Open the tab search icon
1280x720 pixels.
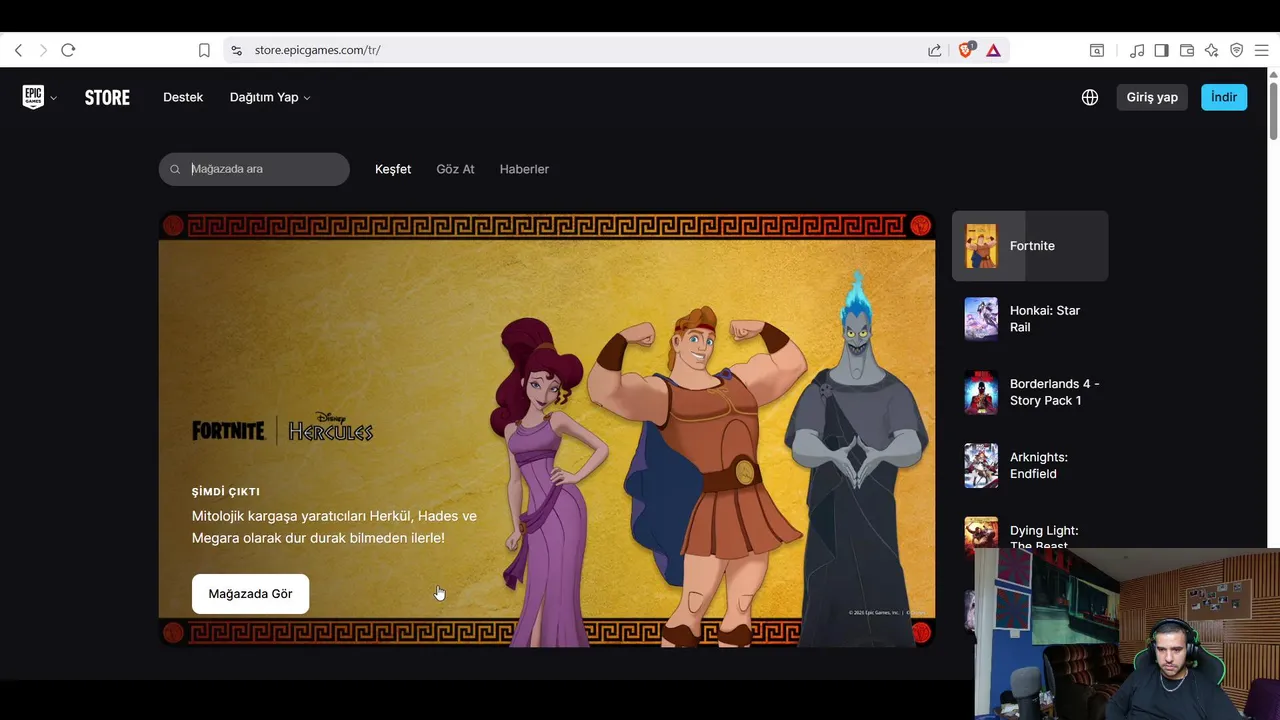coord(1097,50)
